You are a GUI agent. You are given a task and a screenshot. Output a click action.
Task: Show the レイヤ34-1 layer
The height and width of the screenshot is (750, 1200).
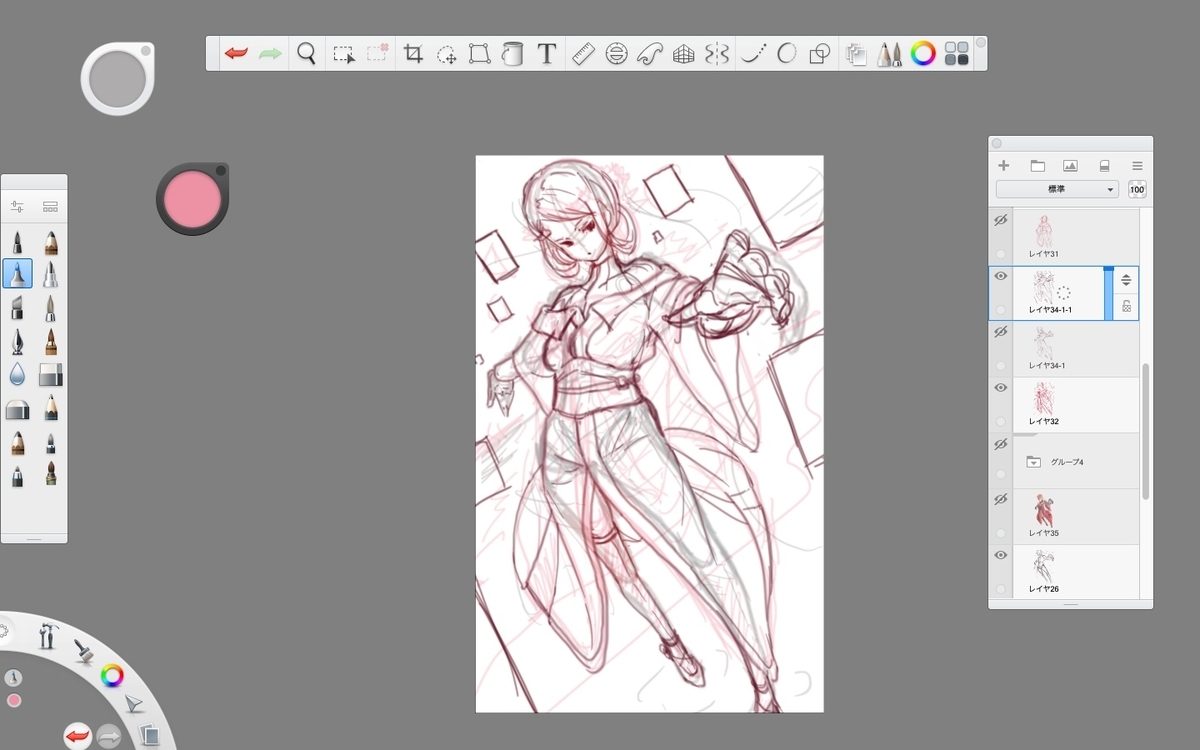[x=1000, y=332]
